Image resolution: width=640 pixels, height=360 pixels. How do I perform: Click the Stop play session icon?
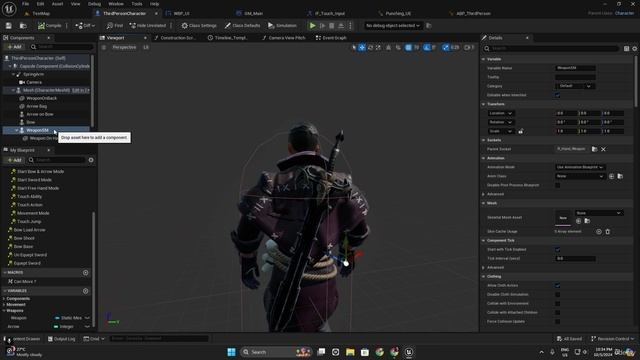point(331,26)
